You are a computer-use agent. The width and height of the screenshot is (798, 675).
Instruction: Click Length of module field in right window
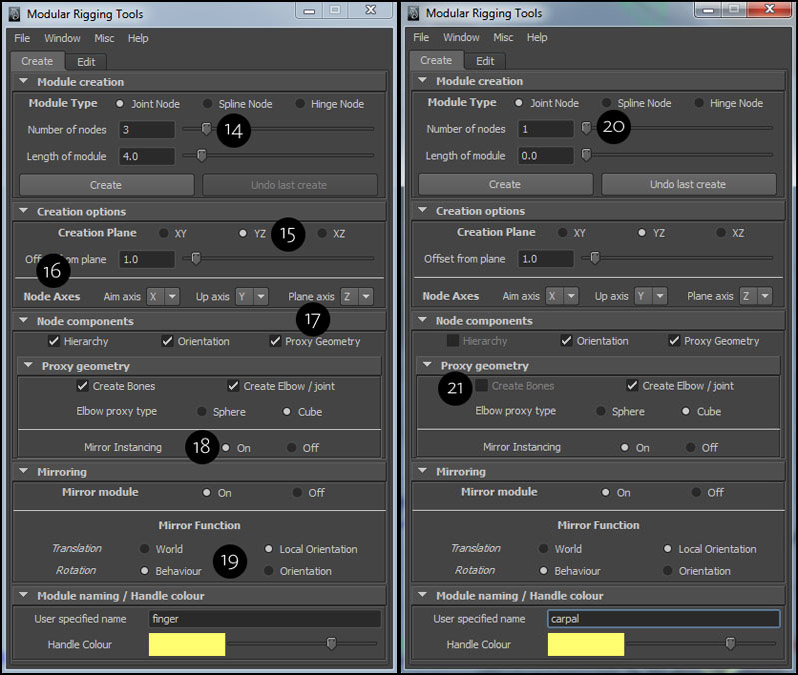546,156
